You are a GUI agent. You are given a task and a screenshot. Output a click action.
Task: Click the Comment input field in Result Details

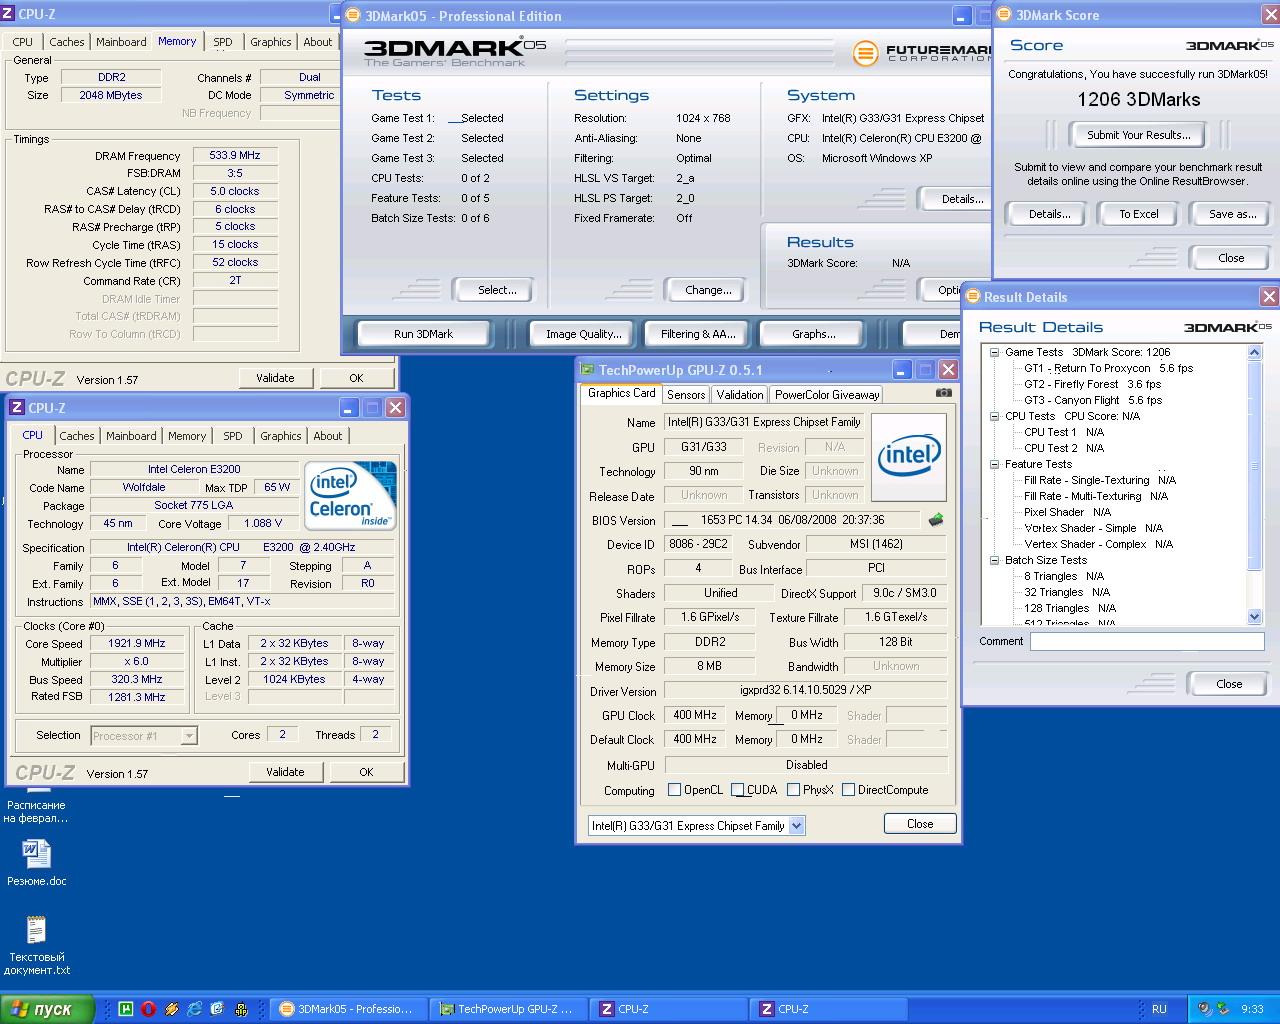(1147, 642)
